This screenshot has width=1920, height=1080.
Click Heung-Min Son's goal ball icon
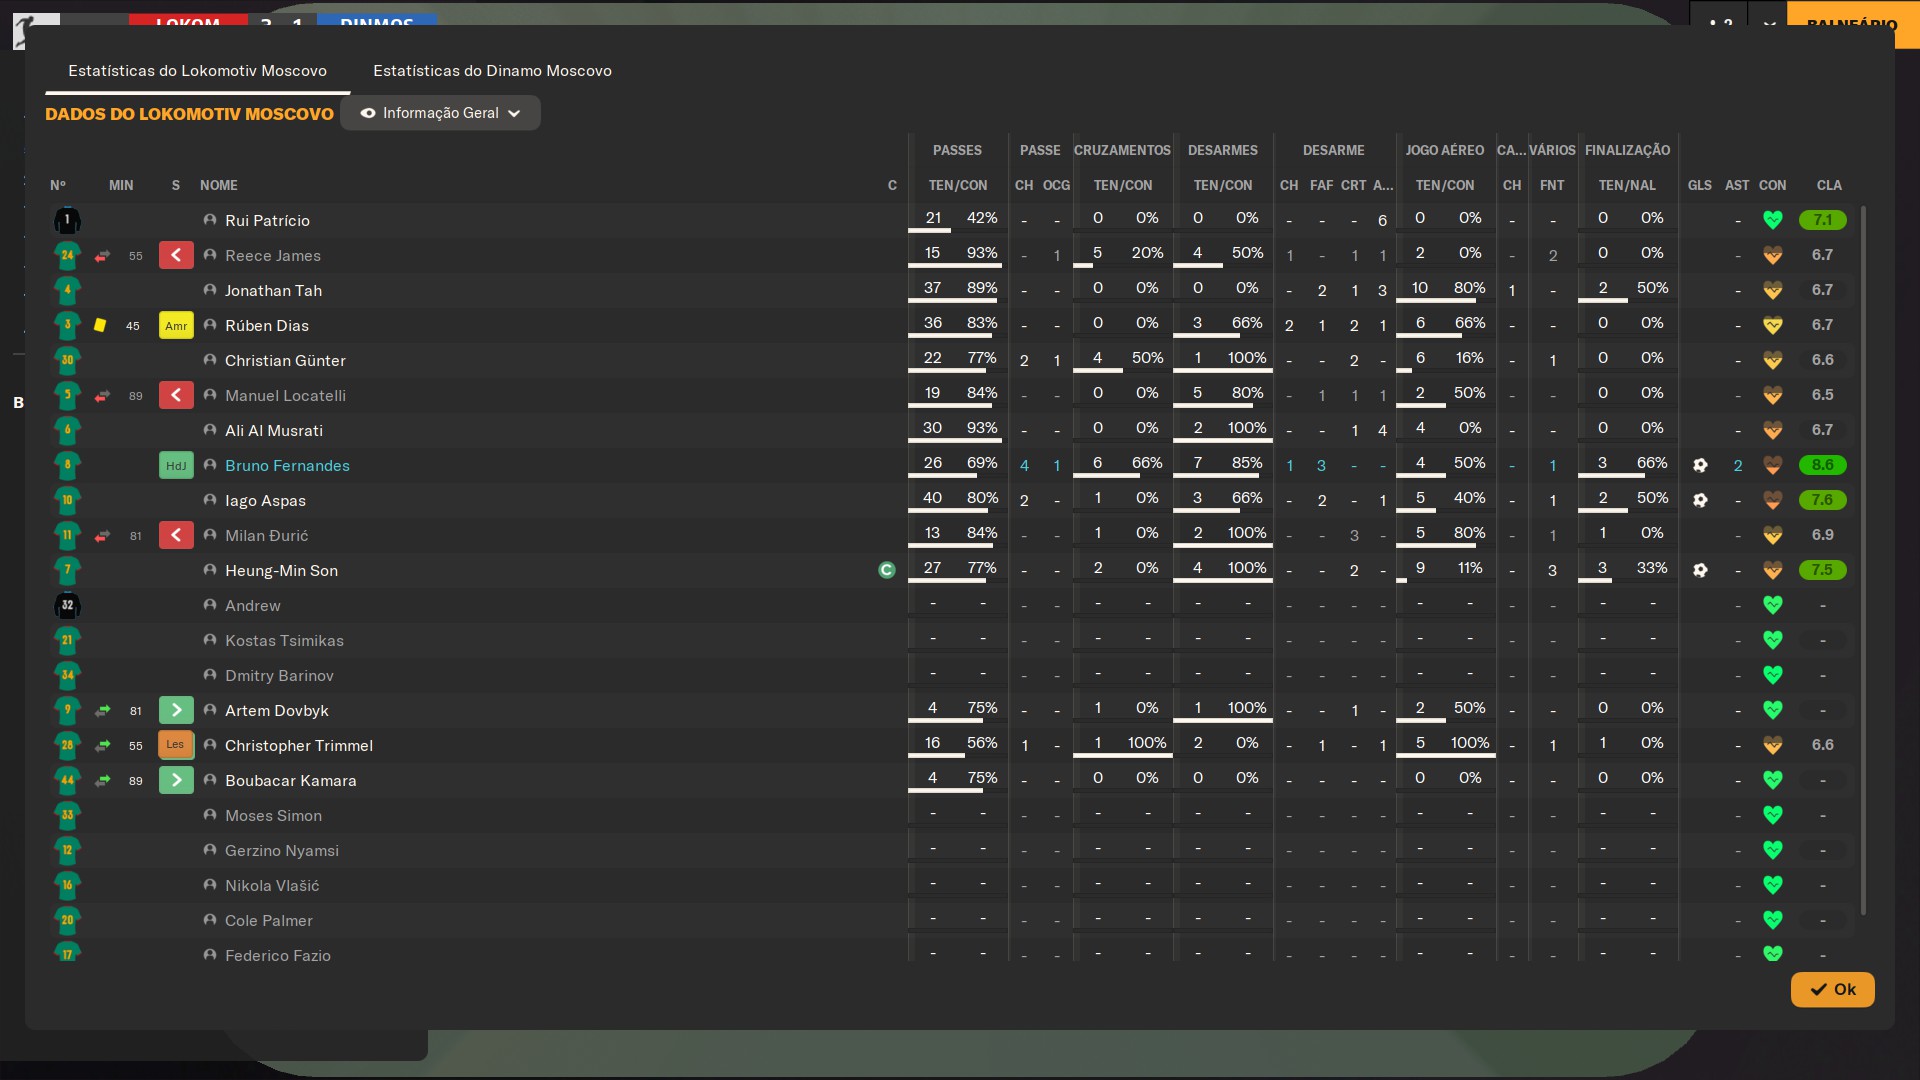coord(1700,570)
